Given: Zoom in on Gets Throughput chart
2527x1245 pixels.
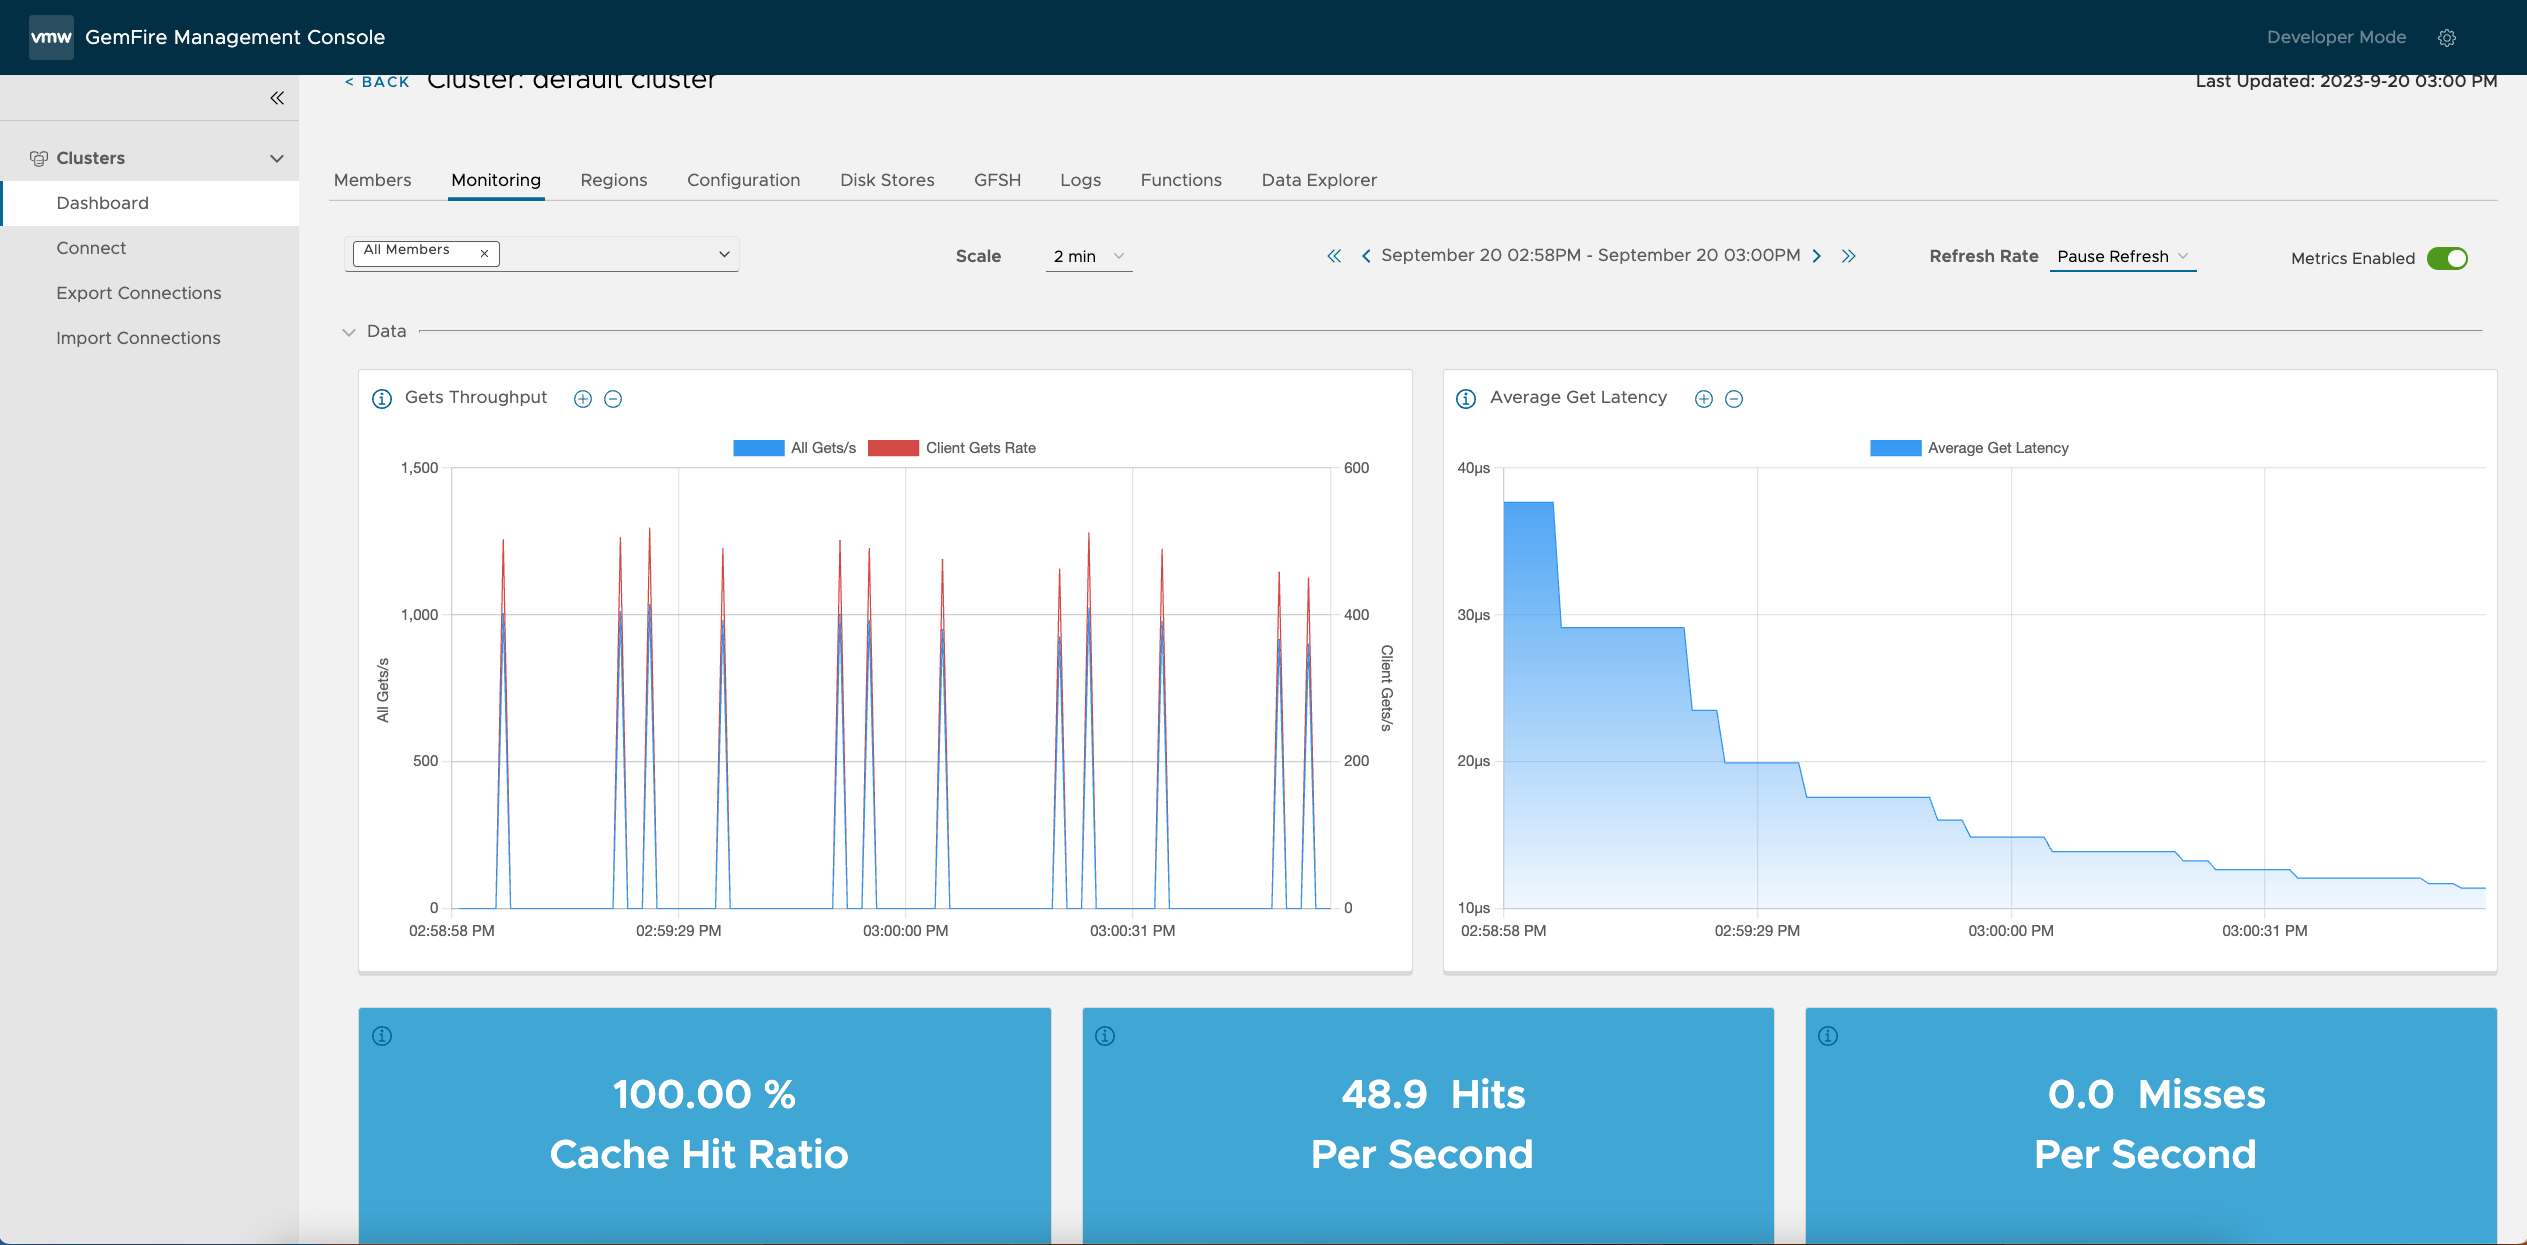Looking at the screenshot, I should pos(583,399).
